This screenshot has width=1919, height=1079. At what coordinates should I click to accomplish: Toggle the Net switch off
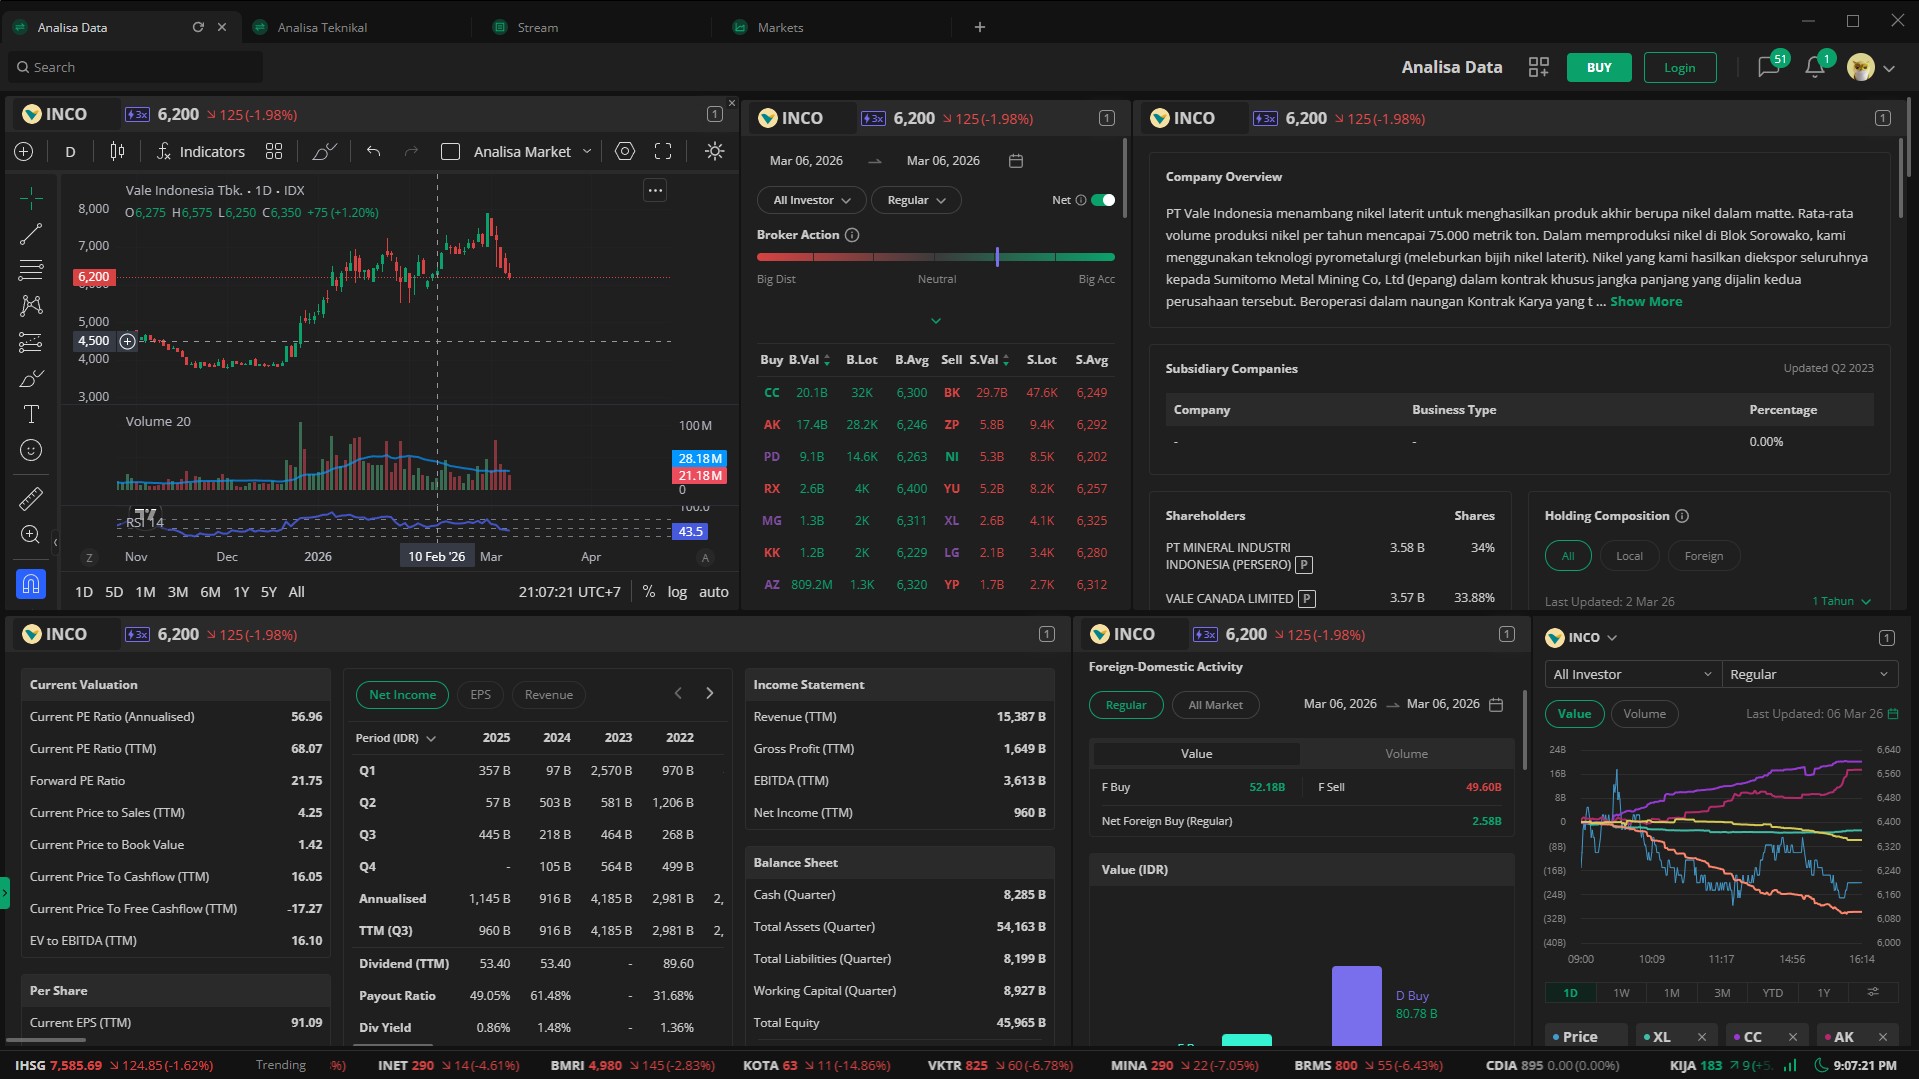click(1103, 200)
